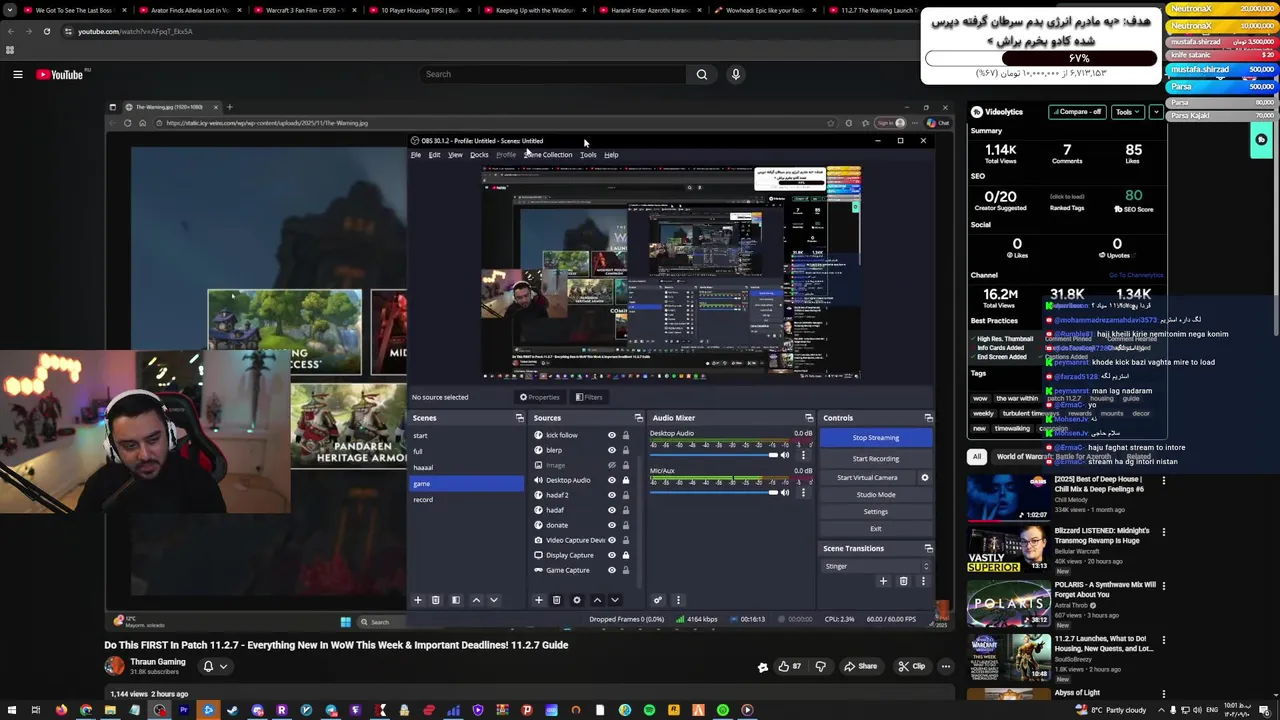Image resolution: width=1280 pixels, height=720 pixels.
Task: Undock the Scenes panel with its float icon
Action: pyautogui.click(x=519, y=418)
